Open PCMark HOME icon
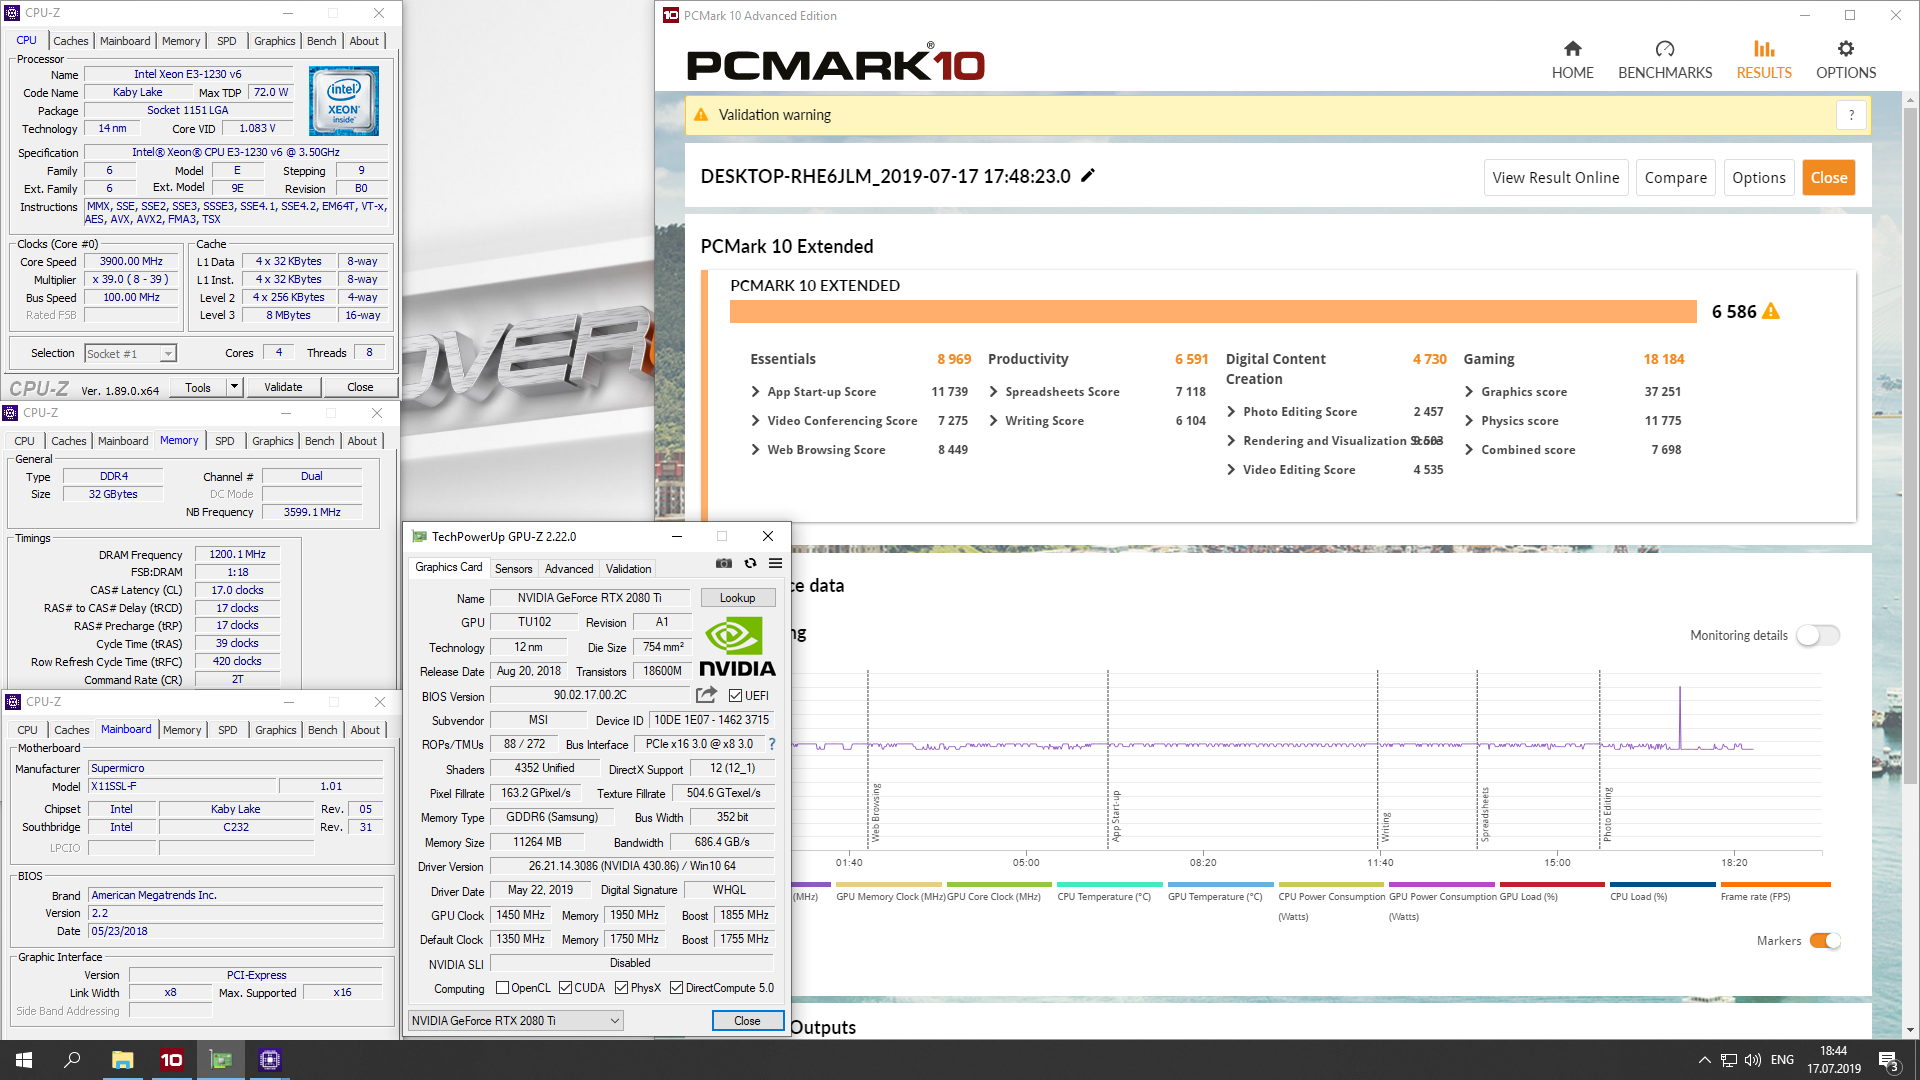The height and width of the screenshot is (1080, 1920). [1572, 49]
